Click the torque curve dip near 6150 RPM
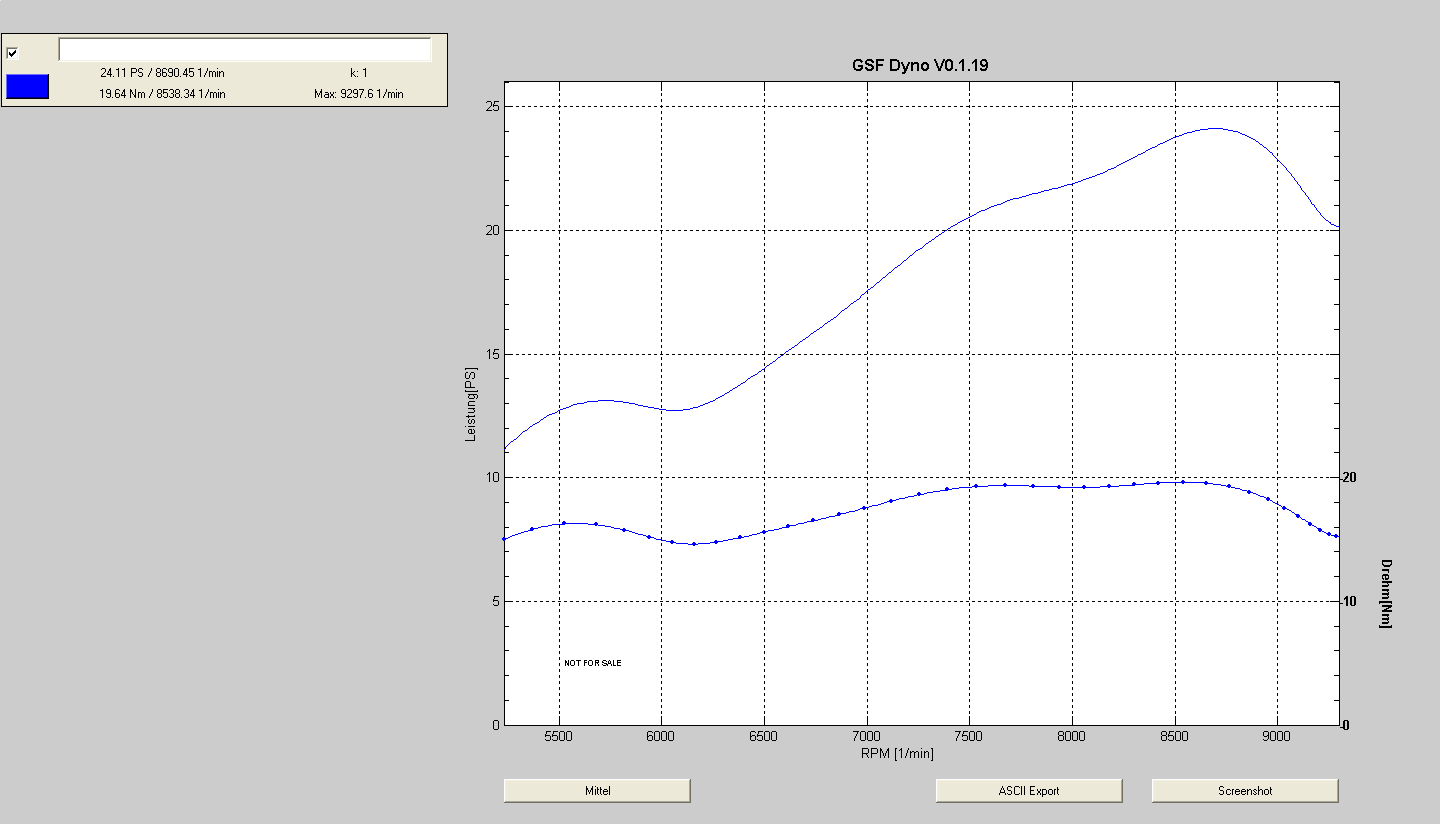 pos(693,544)
